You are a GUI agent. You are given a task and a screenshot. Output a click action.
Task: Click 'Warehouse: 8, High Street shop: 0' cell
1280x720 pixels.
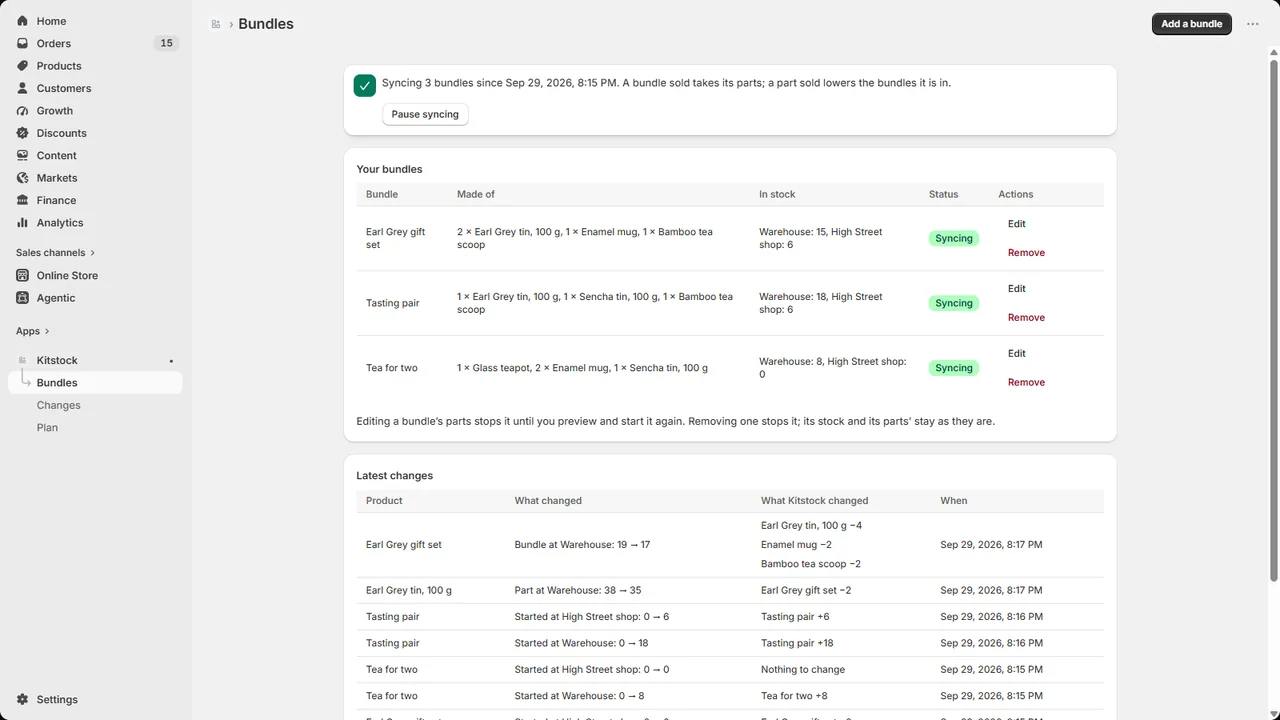tap(833, 368)
